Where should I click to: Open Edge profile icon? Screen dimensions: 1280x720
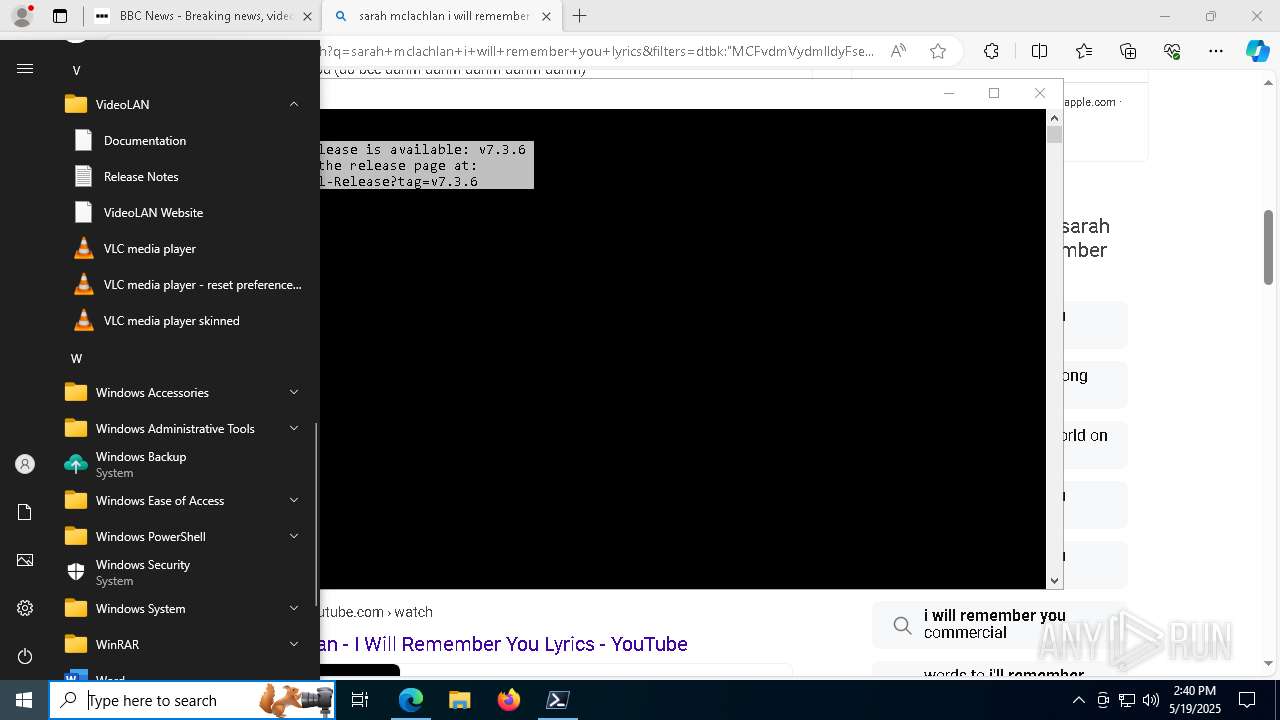(x=22, y=16)
